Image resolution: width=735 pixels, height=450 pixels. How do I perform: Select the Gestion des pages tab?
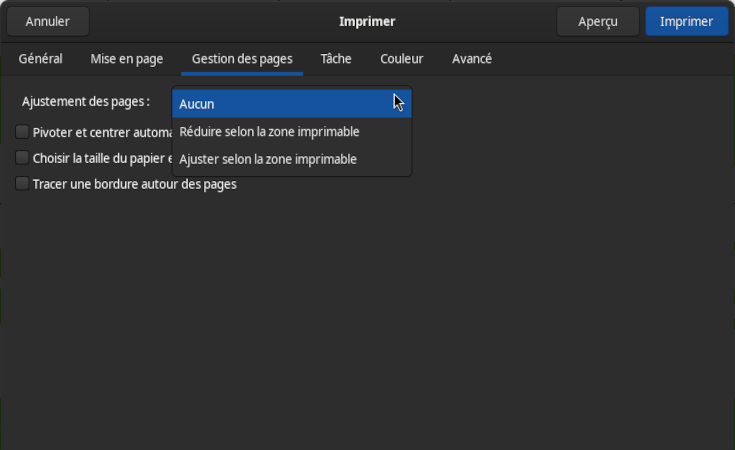point(242,59)
